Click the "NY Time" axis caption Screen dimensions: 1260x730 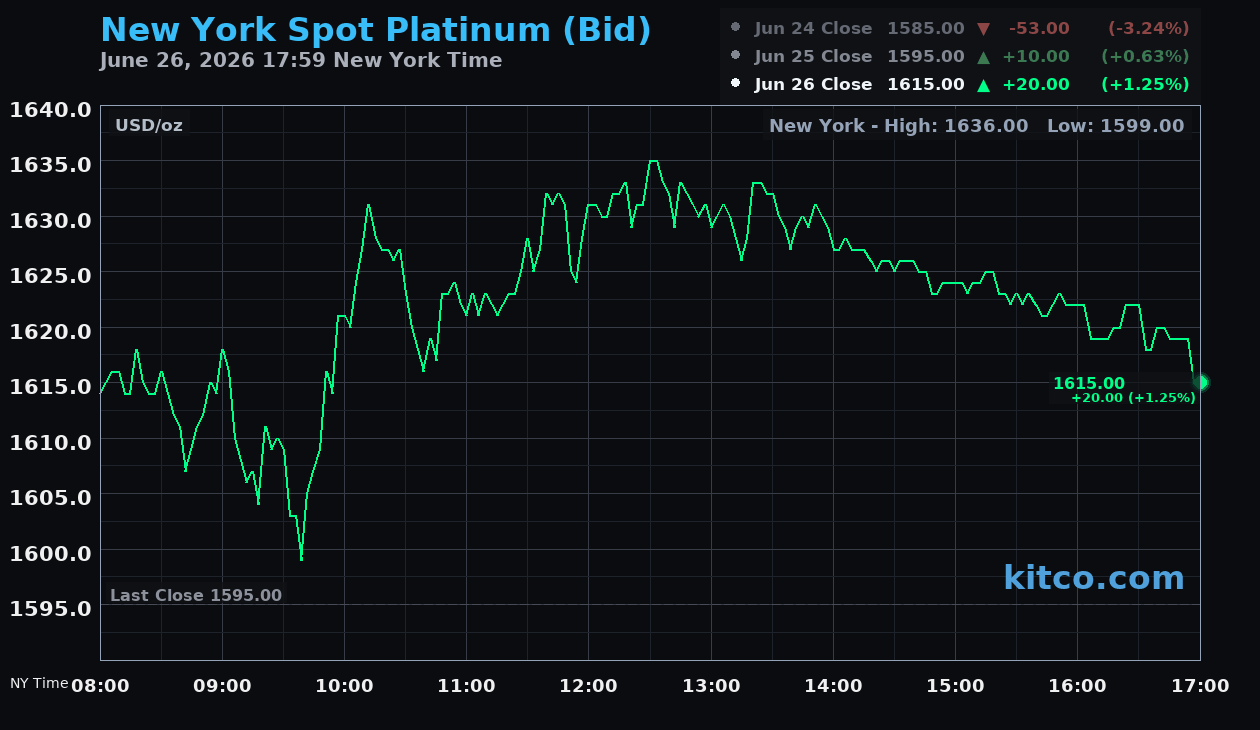pyautogui.click(x=39, y=683)
